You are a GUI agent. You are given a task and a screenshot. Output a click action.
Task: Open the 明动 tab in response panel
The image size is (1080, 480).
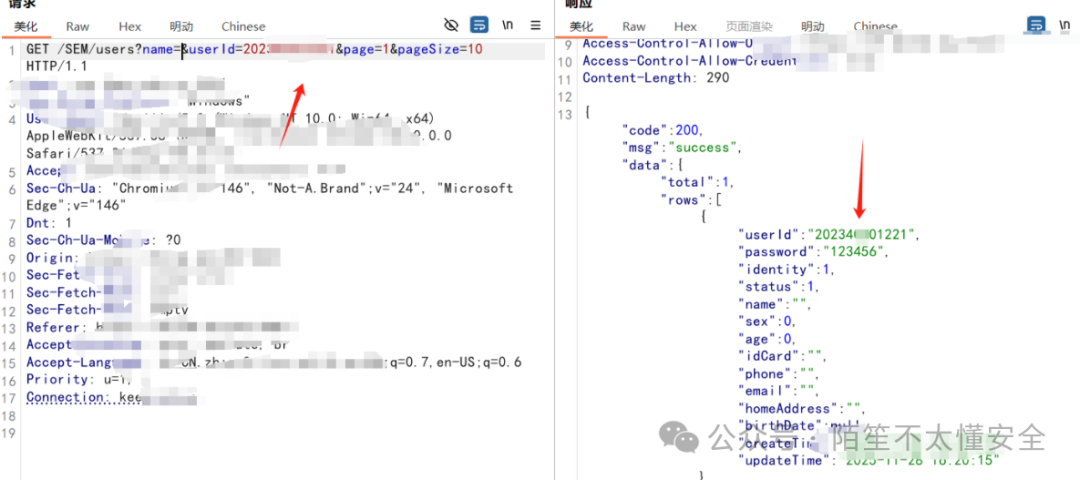(813, 27)
